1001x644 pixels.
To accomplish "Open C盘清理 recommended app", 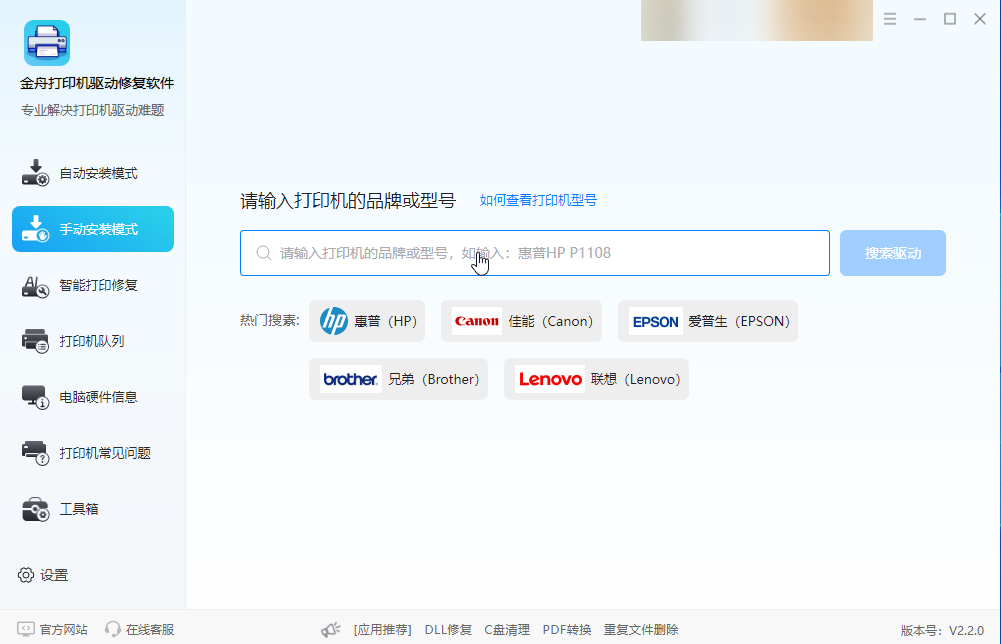I will 507,630.
